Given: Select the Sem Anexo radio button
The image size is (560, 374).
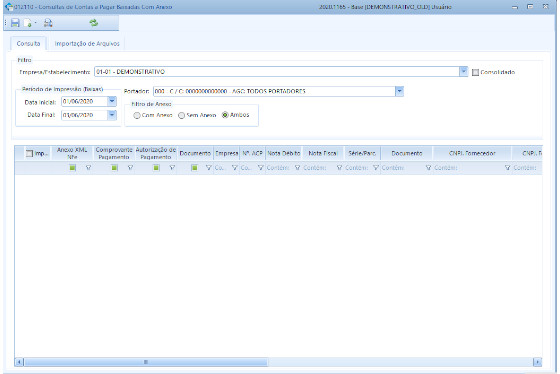Looking at the screenshot, I should [x=181, y=115].
